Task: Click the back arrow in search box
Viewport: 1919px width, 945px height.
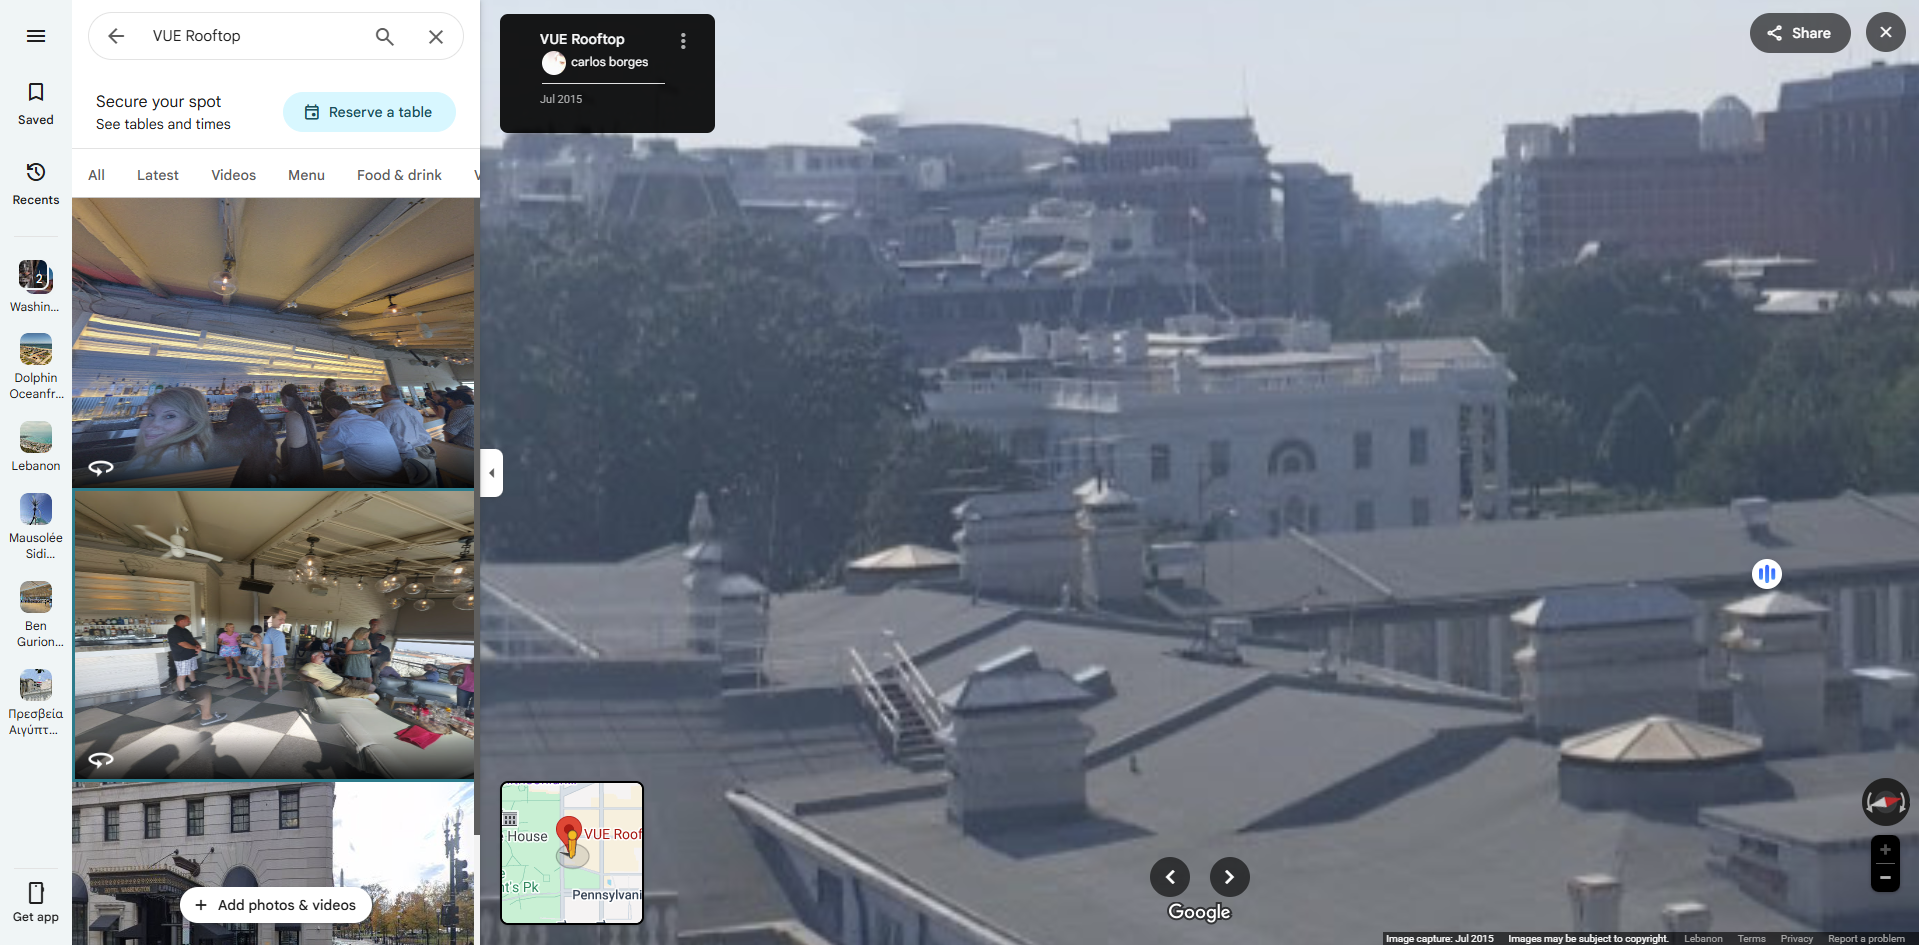Action: pos(116,36)
